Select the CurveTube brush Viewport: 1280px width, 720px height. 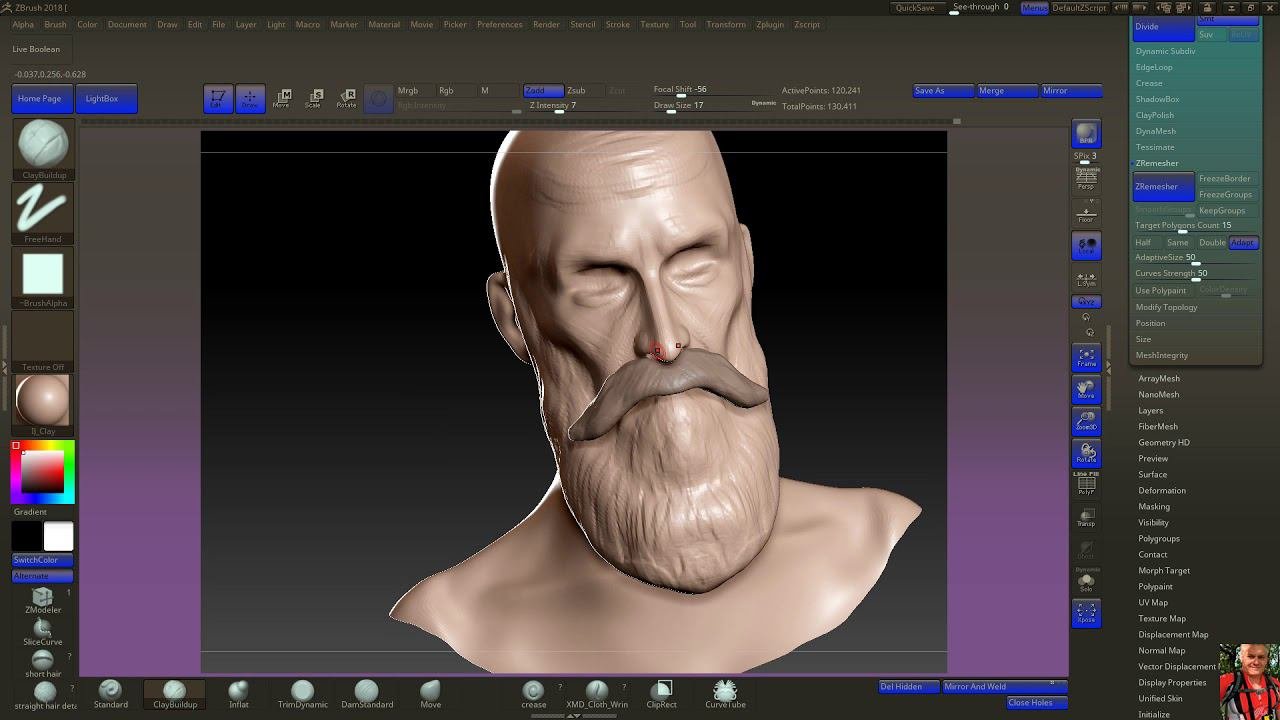pos(725,692)
